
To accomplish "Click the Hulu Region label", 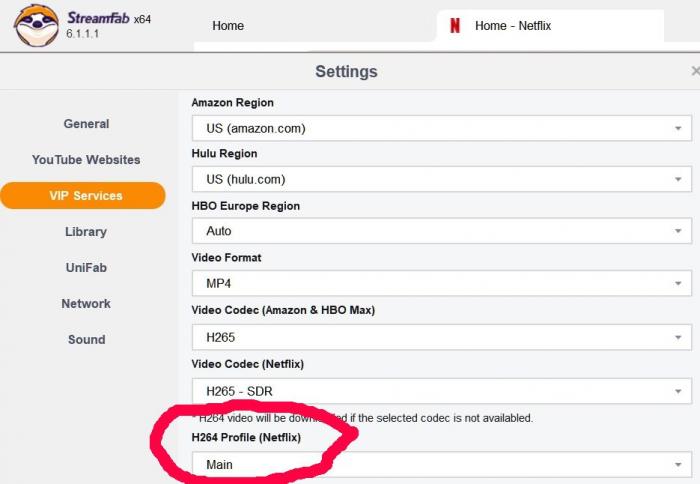I will 225,153.
